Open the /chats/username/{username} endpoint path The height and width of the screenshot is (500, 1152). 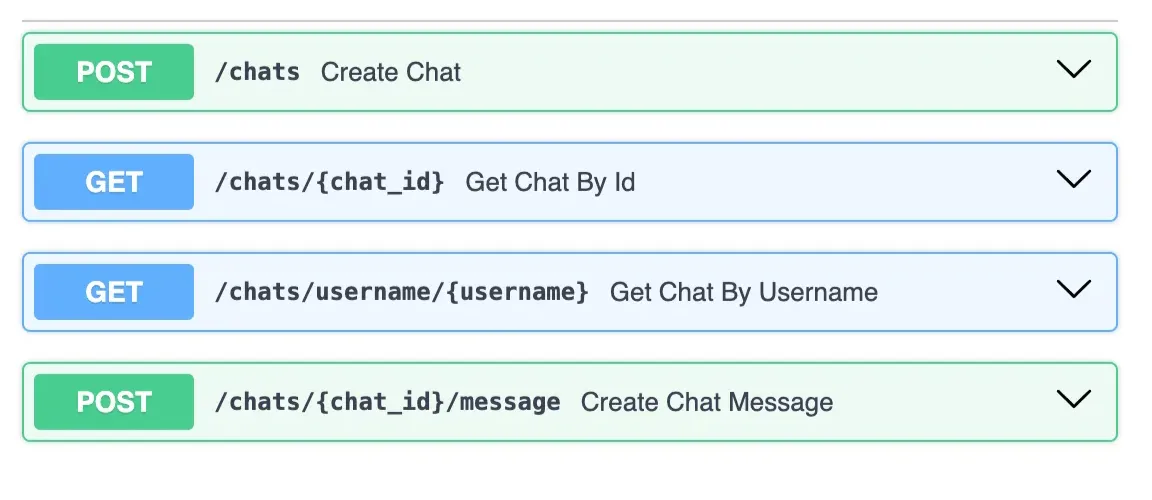[x=401, y=292]
